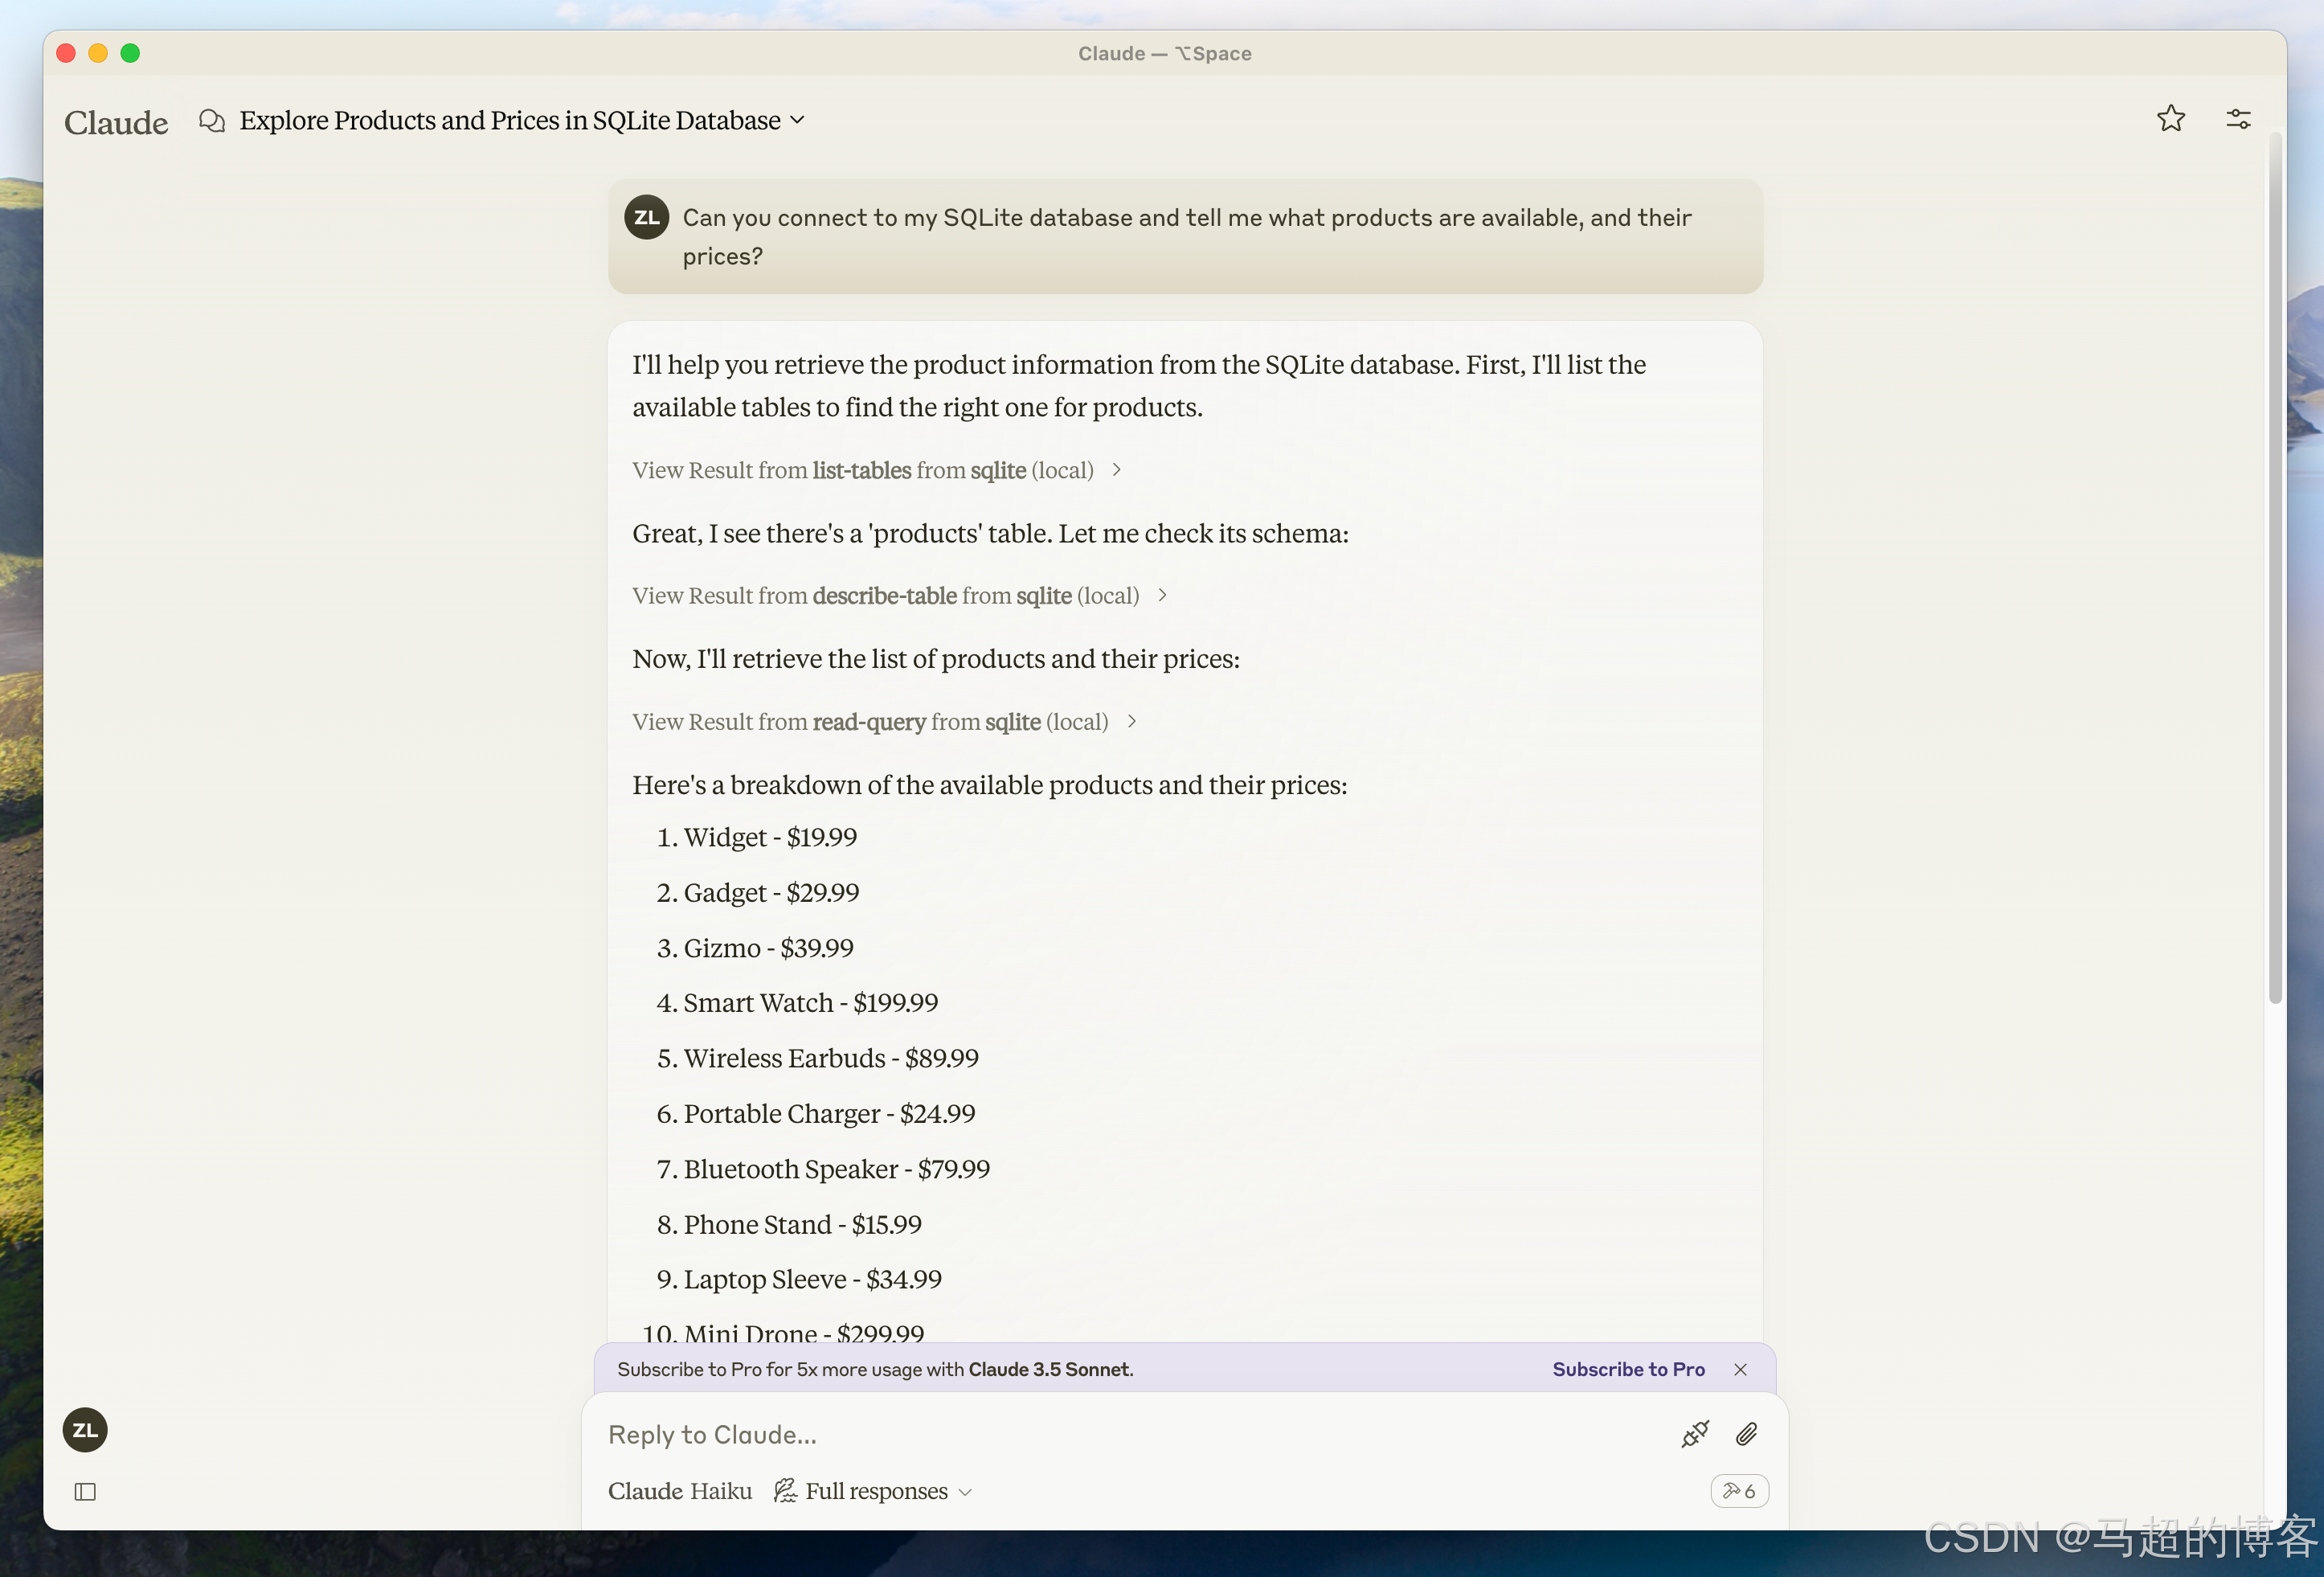Toggle the sidebar panel icon
This screenshot has height=1577, width=2324.
point(85,1492)
